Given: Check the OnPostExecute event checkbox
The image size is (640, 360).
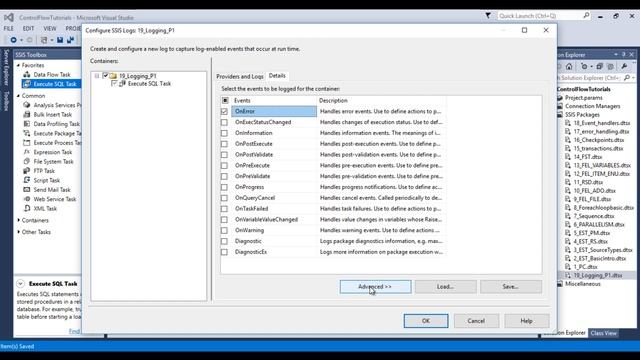Looking at the screenshot, I should tap(224, 144).
